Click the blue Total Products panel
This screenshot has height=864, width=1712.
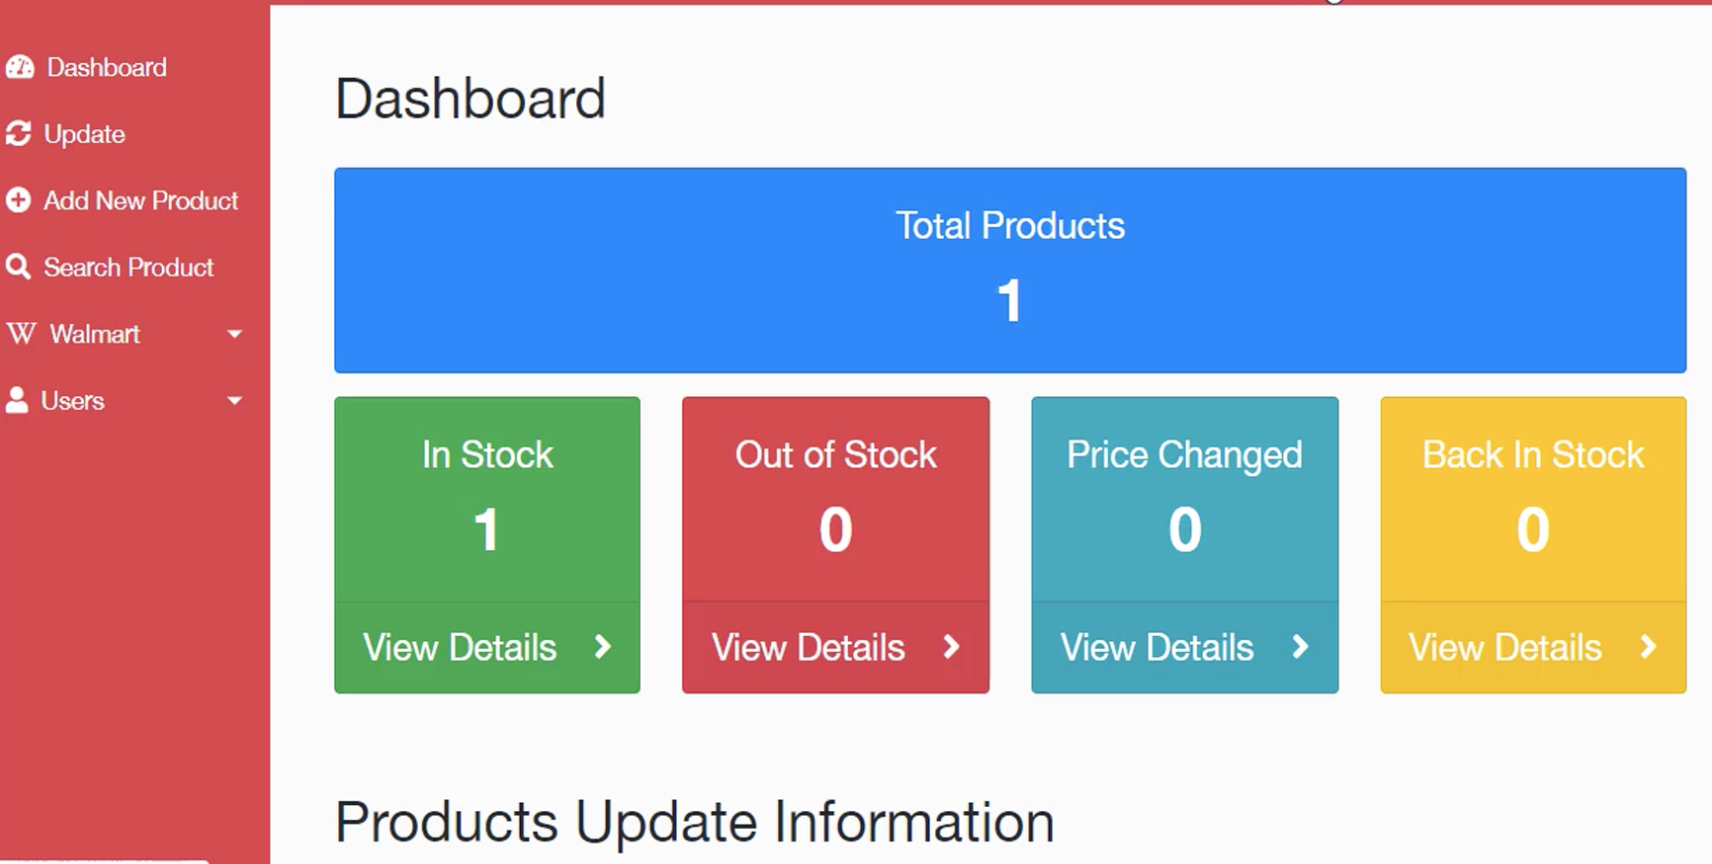click(x=1010, y=270)
